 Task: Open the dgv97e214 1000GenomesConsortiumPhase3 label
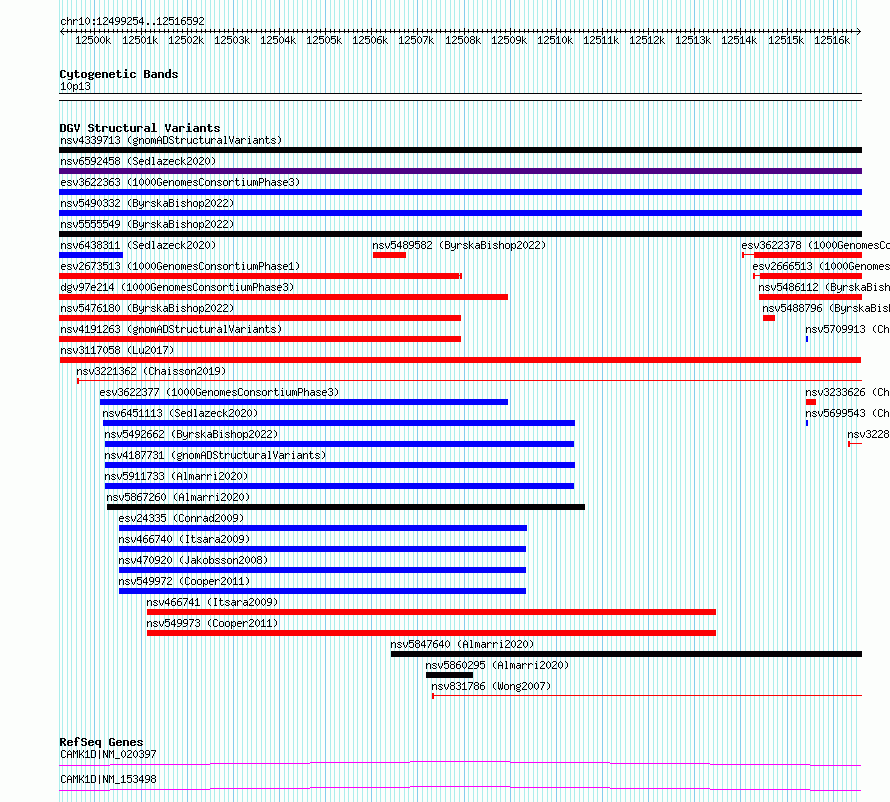tap(177, 287)
